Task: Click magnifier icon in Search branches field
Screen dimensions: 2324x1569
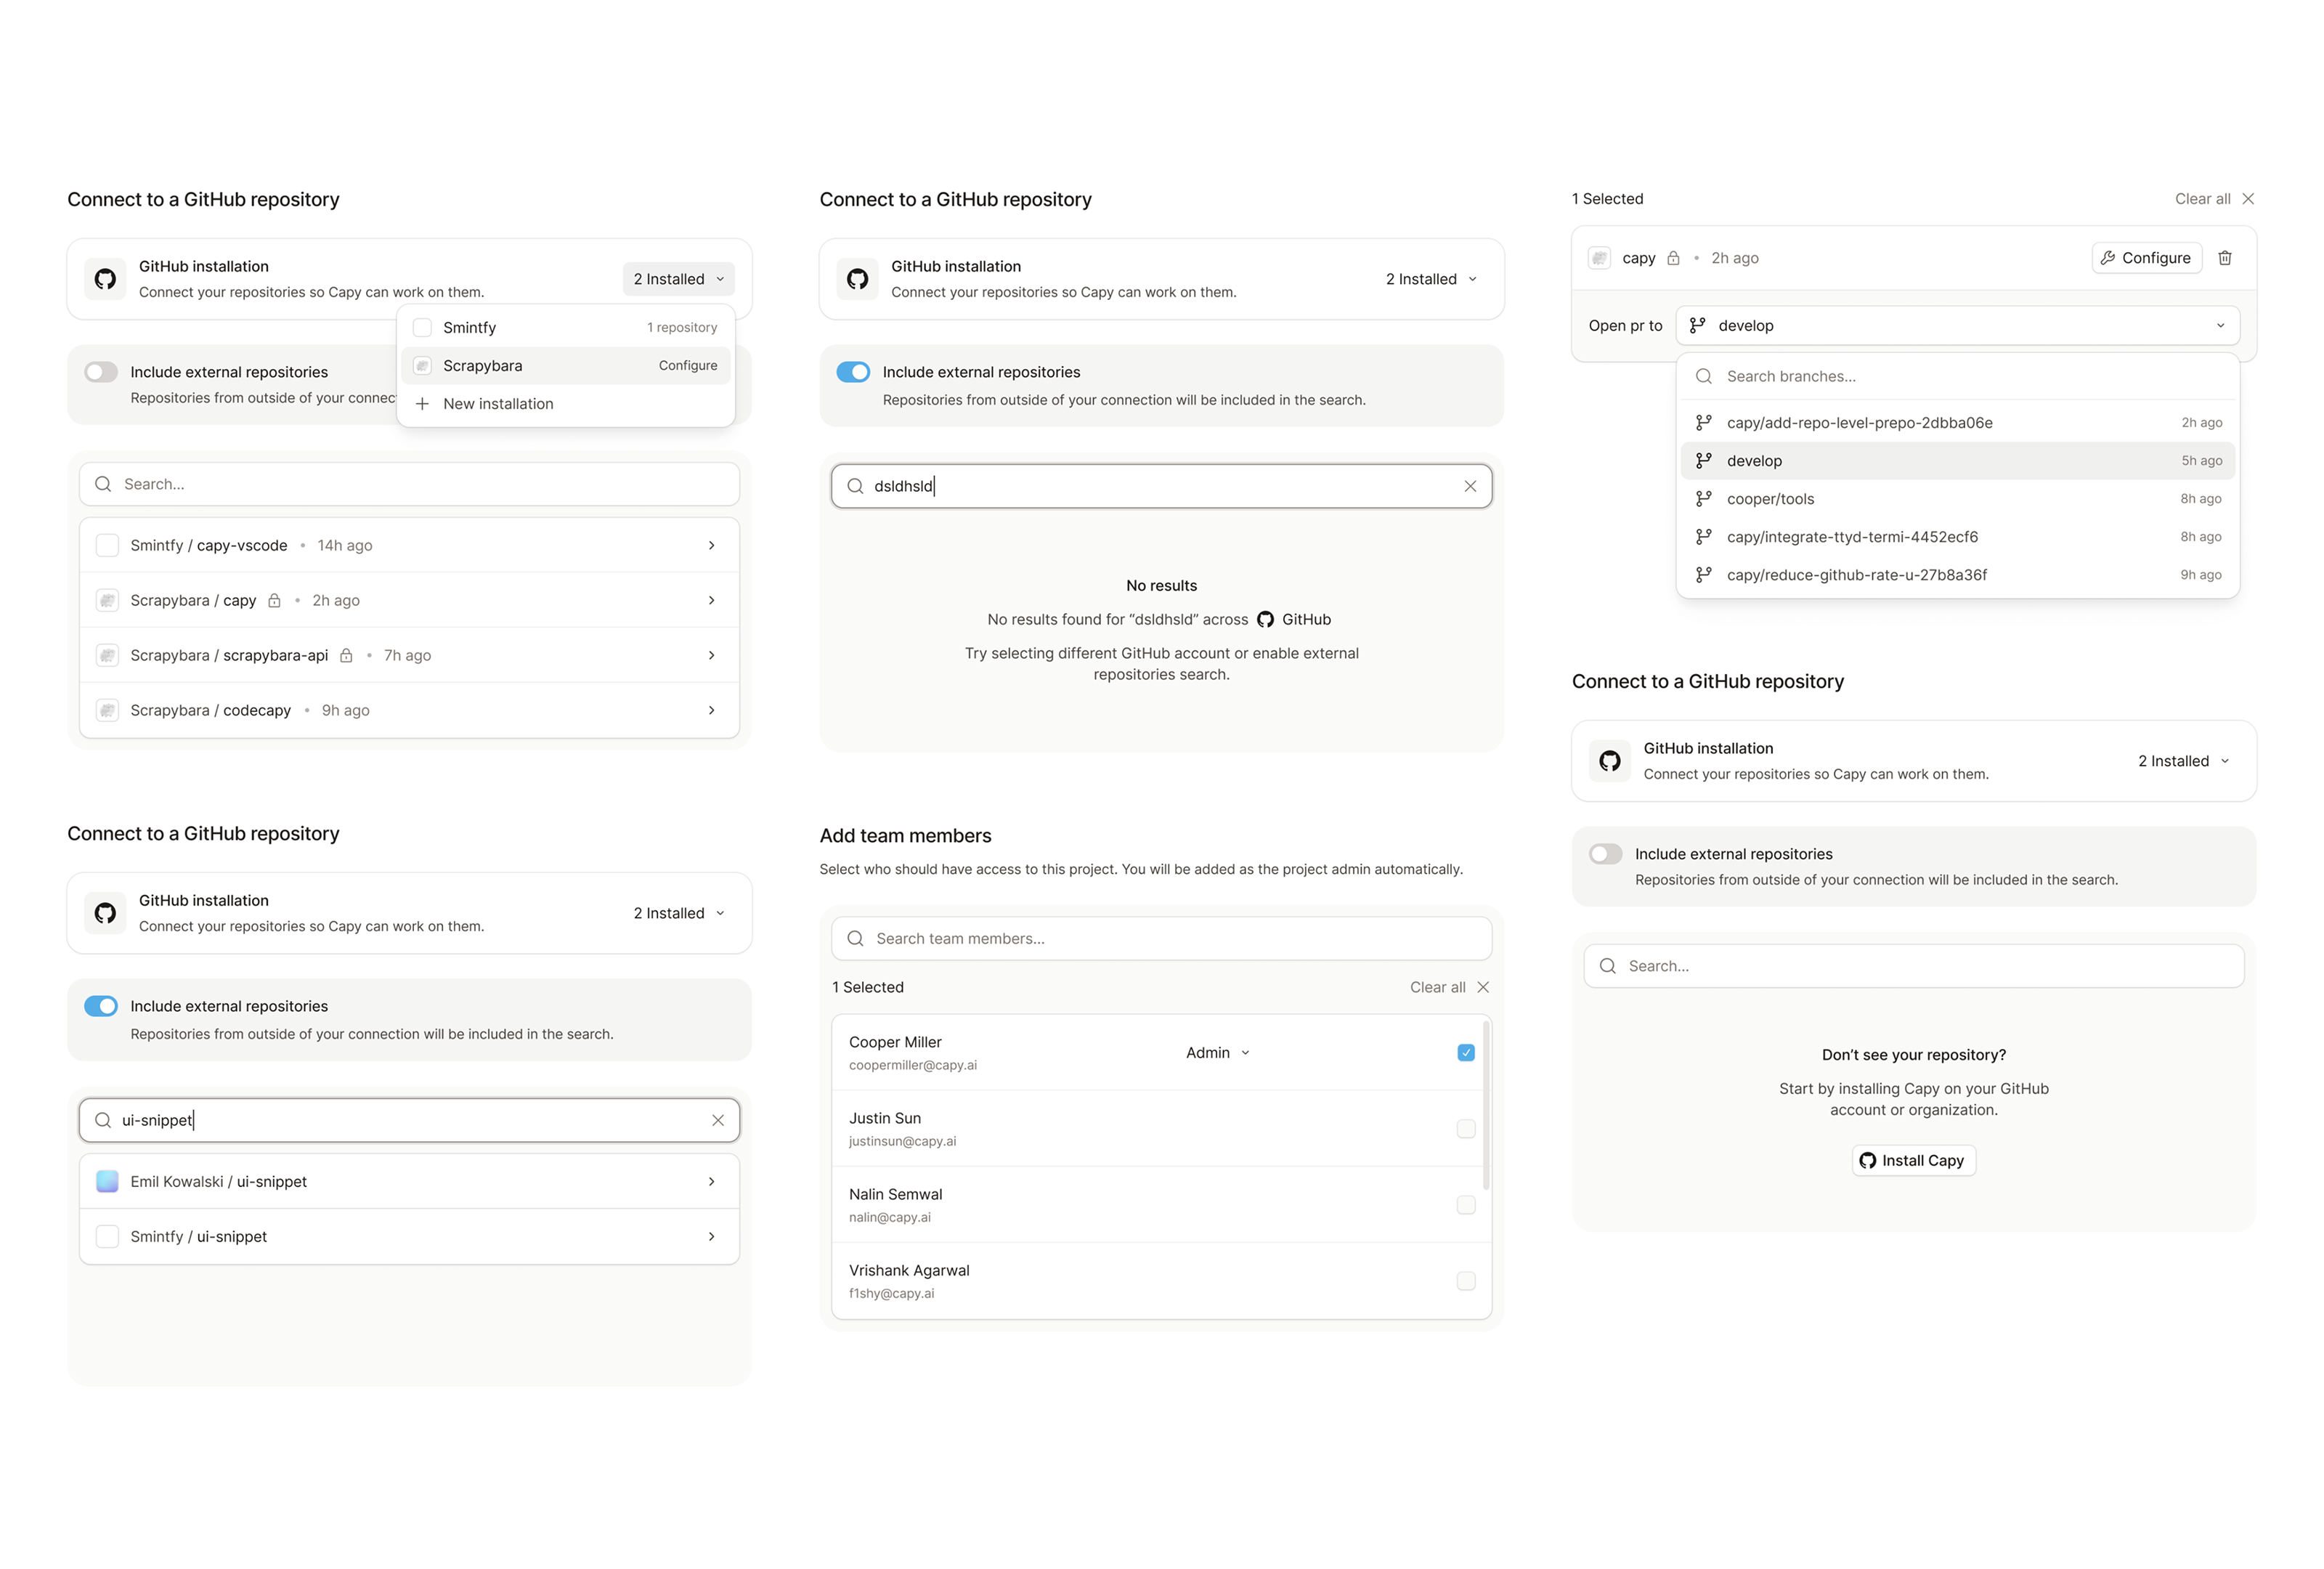Action: pyautogui.click(x=1704, y=377)
